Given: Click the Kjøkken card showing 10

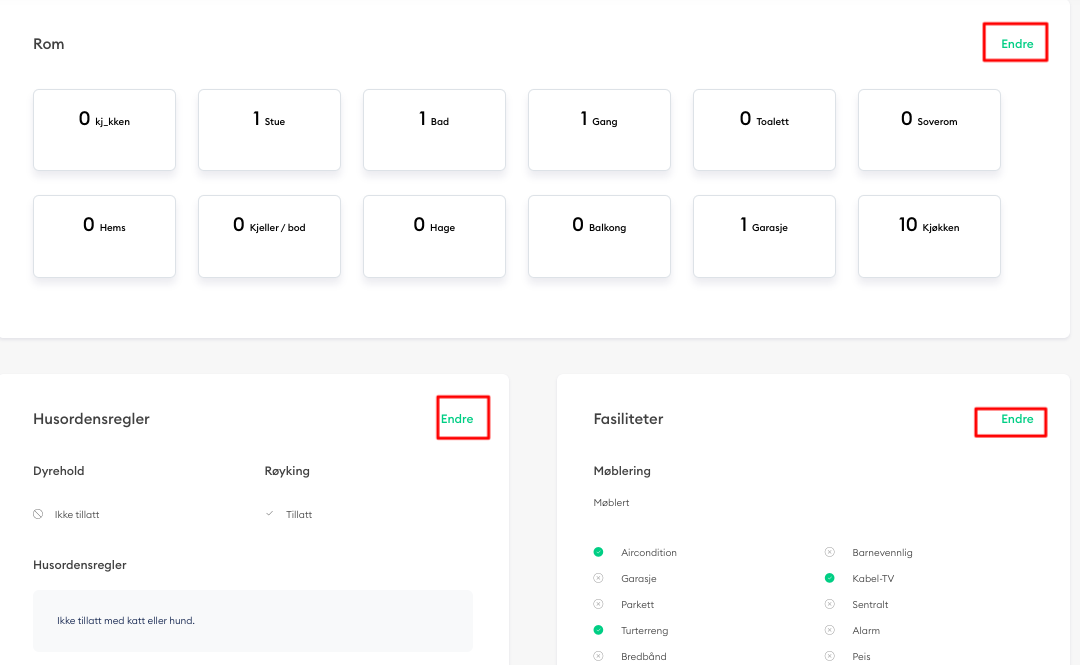Looking at the screenshot, I should (928, 236).
